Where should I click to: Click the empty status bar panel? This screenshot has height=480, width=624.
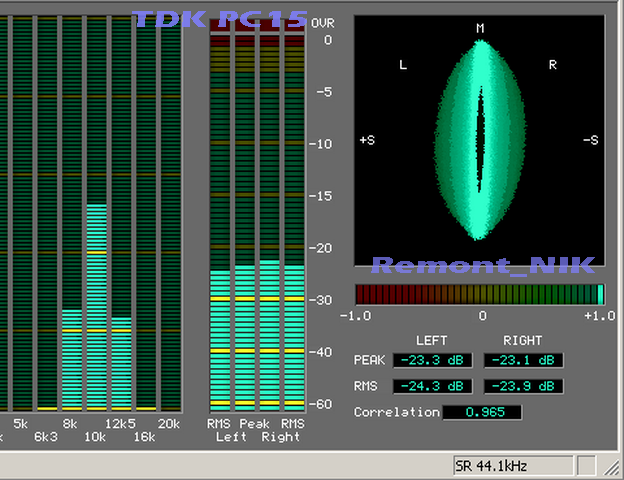point(586,466)
